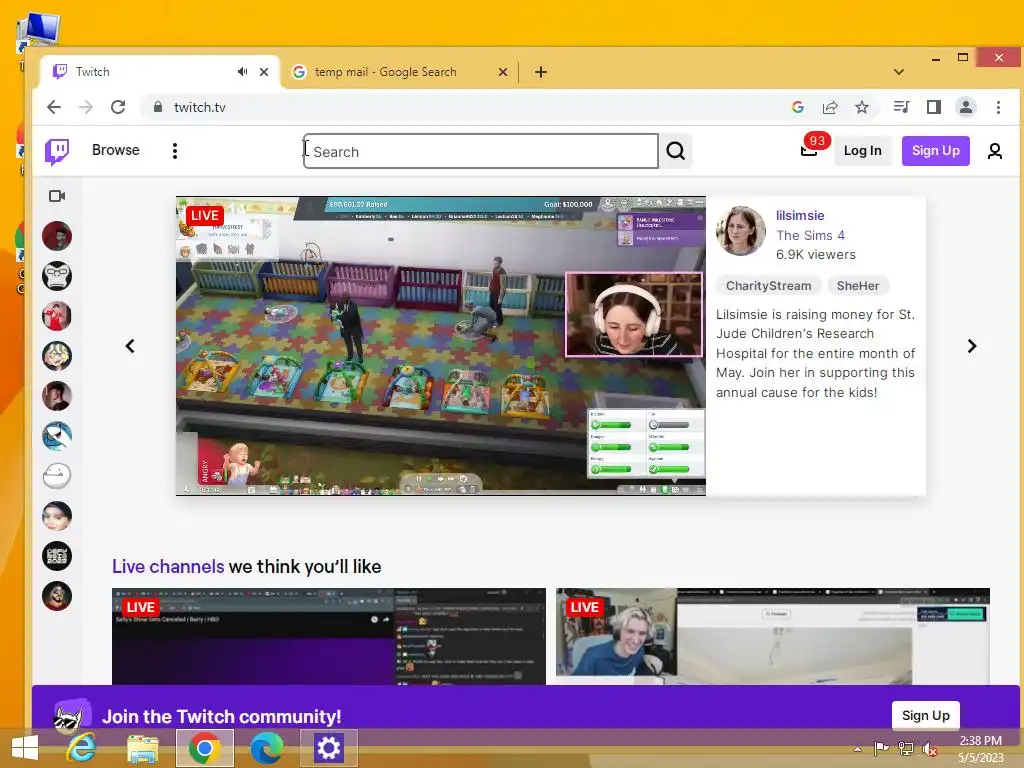Select the SheHer tag
Viewport: 1024px width, 768px height.
857,285
